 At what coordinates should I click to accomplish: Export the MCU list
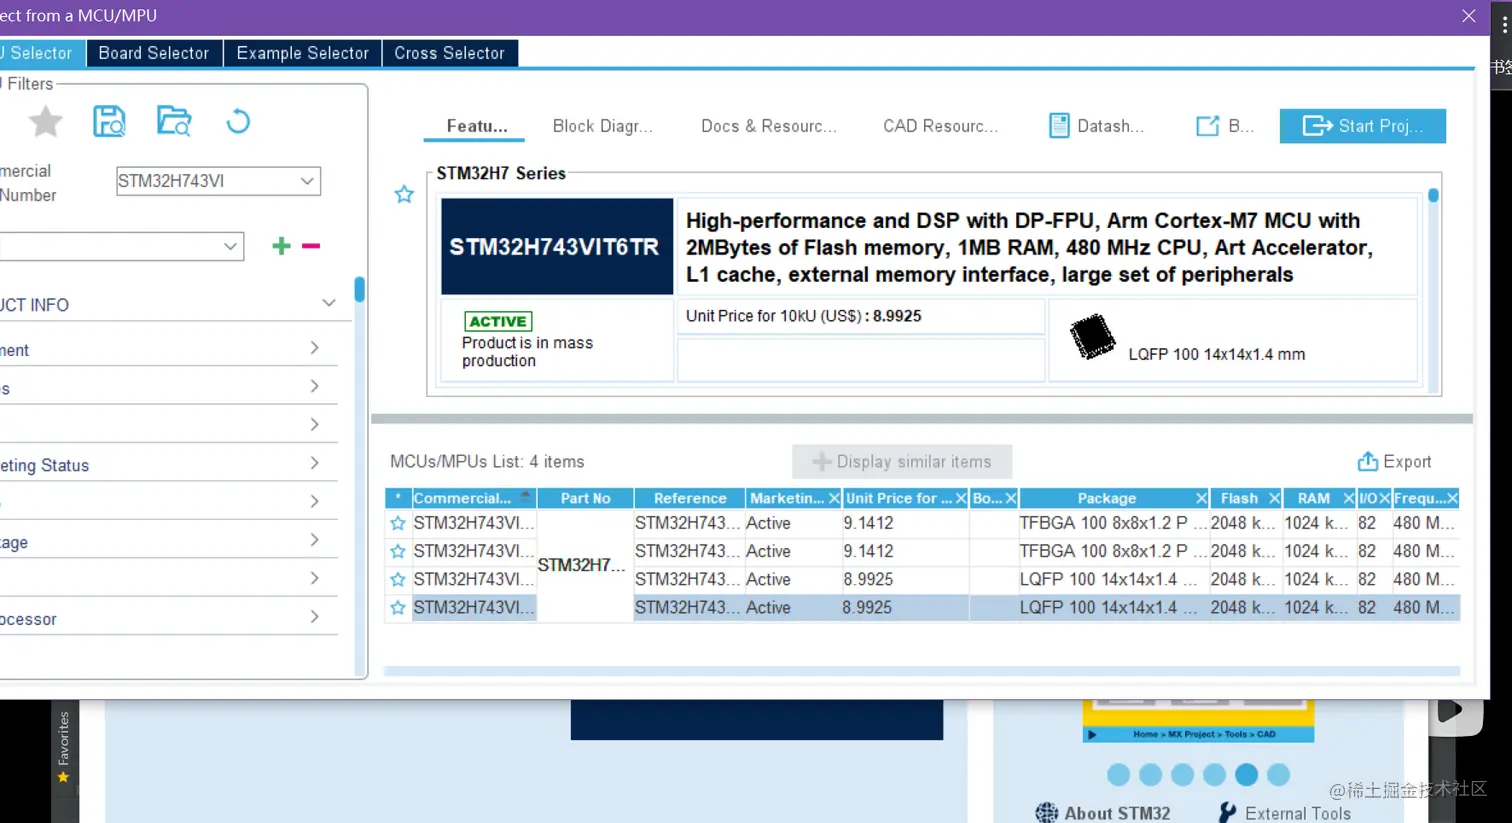[1394, 462]
